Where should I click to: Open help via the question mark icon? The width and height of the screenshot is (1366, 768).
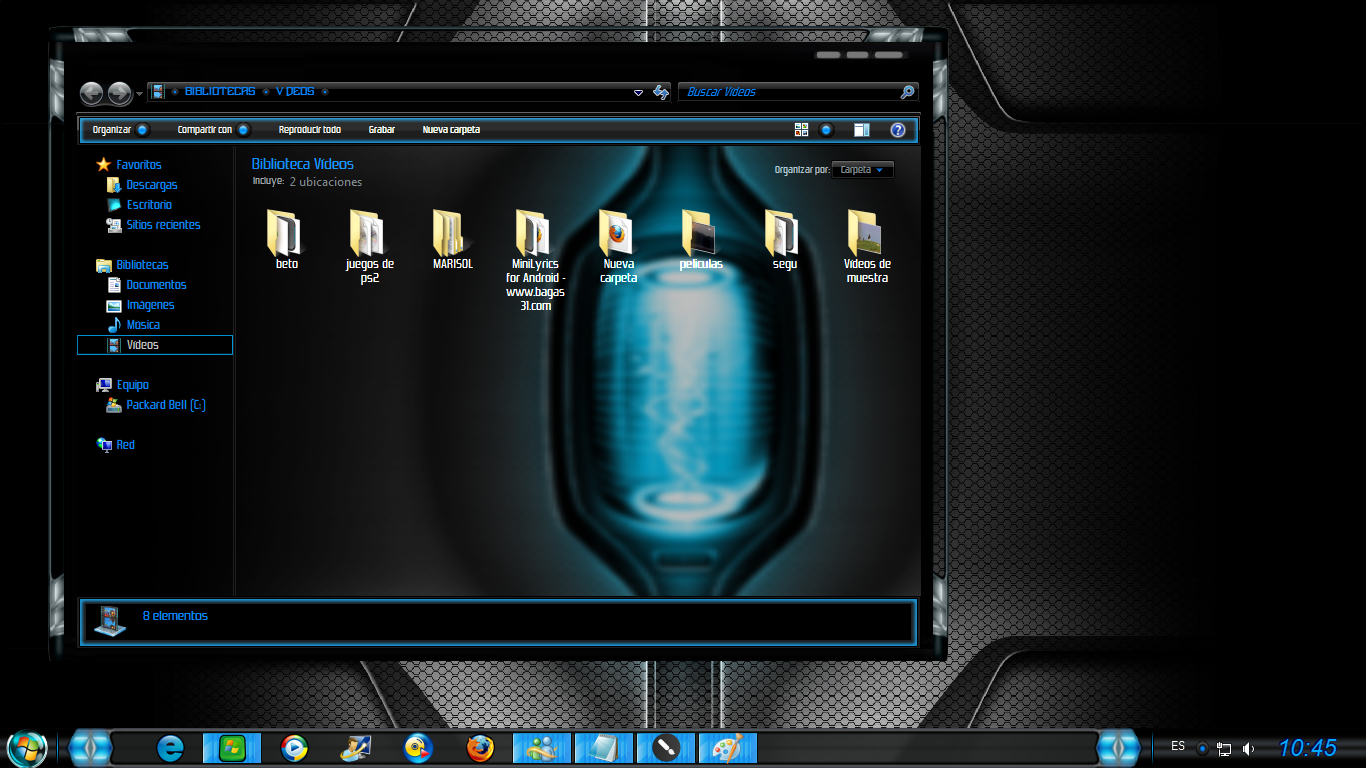[x=897, y=130]
